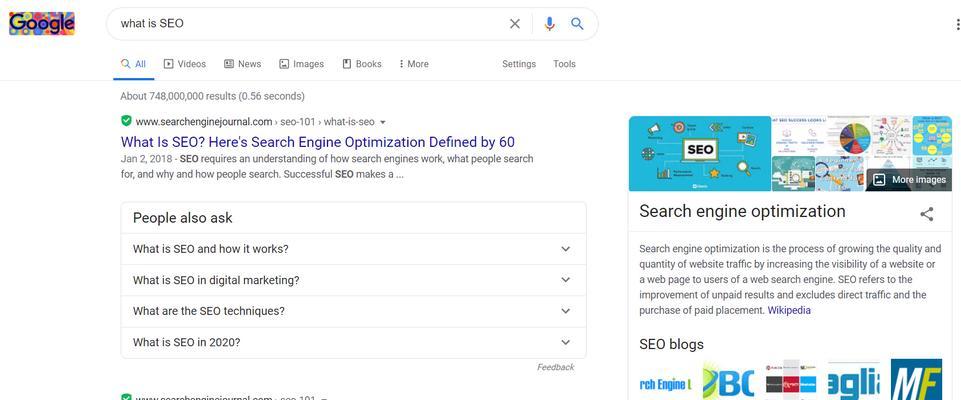
Task: Click the Google logo
Action: click(x=42, y=23)
